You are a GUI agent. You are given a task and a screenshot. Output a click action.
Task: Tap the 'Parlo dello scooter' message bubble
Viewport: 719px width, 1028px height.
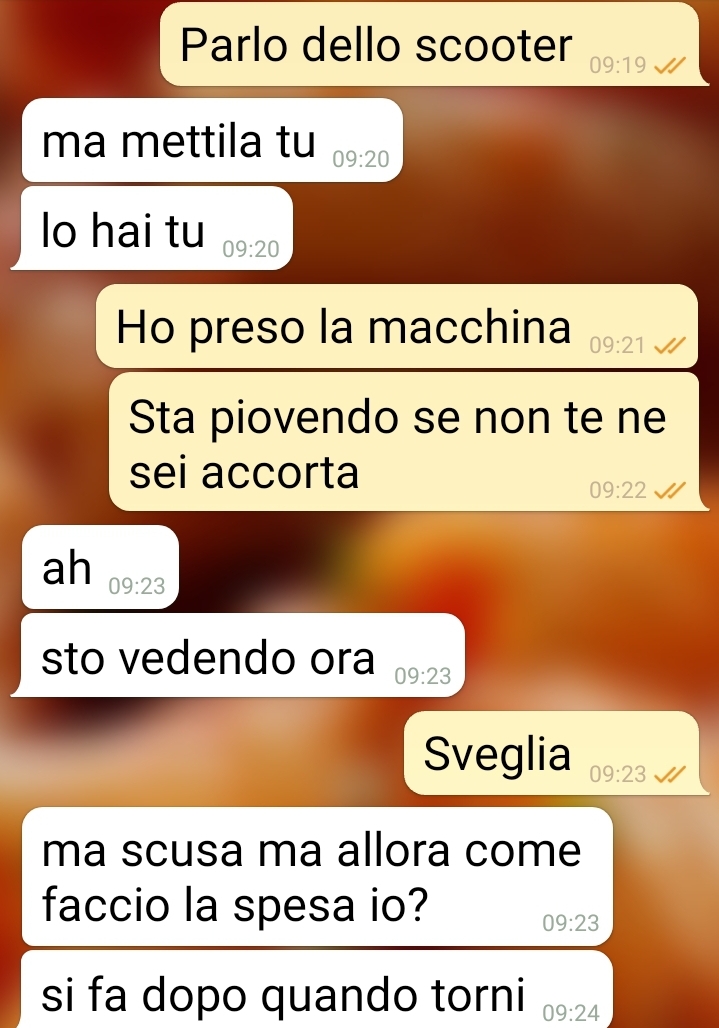pyautogui.click(x=434, y=44)
